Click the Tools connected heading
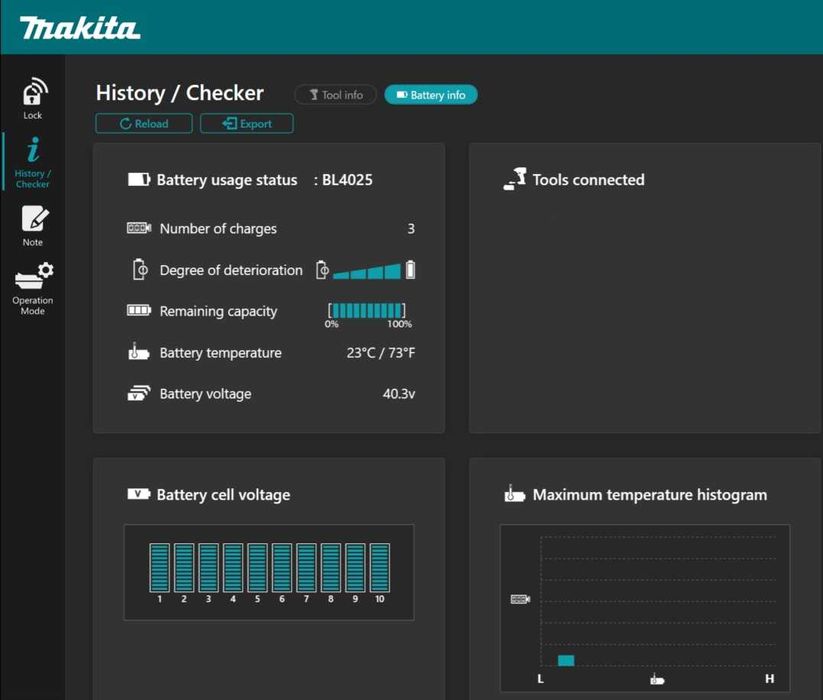The width and height of the screenshot is (823, 700). point(588,180)
